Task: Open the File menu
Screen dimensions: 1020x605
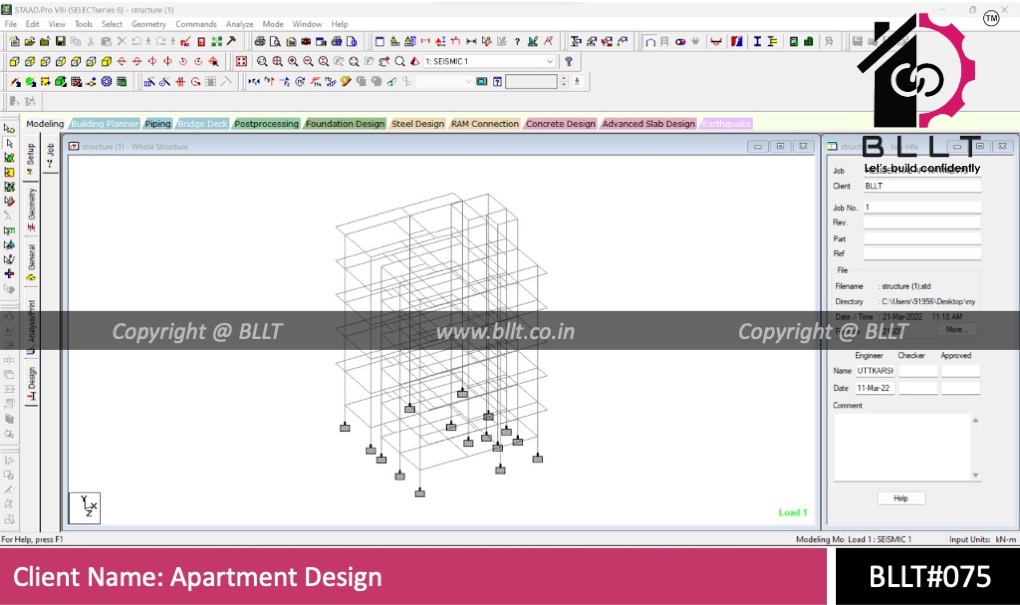Action: pyautogui.click(x=11, y=24)
